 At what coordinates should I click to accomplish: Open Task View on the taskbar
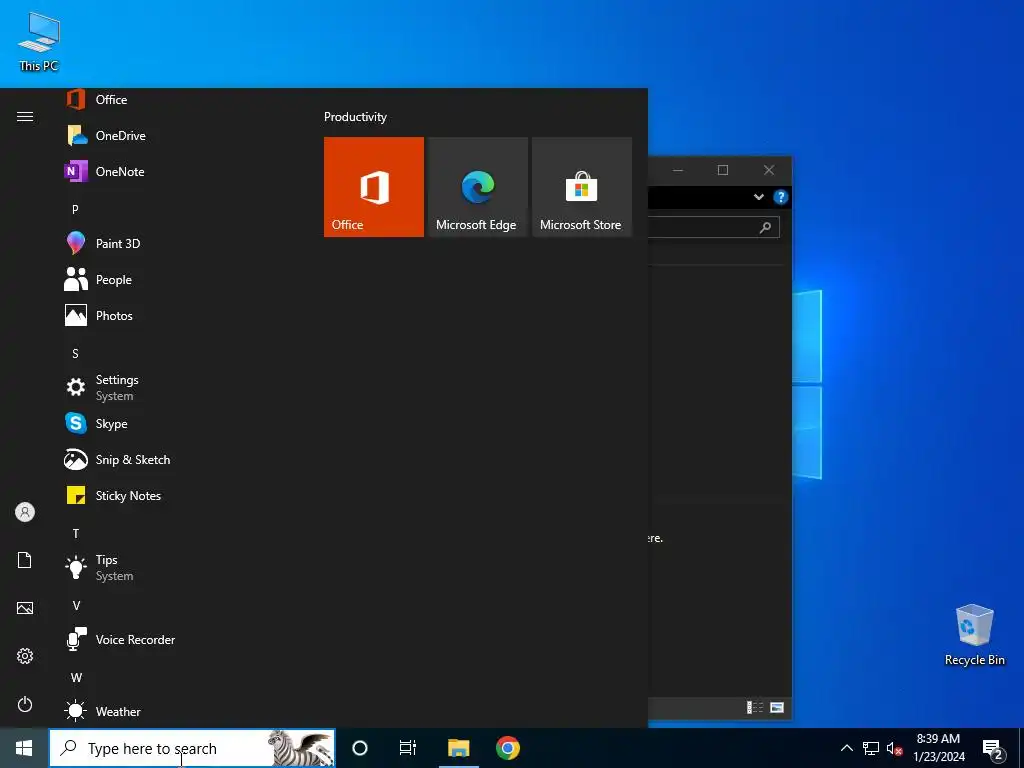[x=408, y=748]
